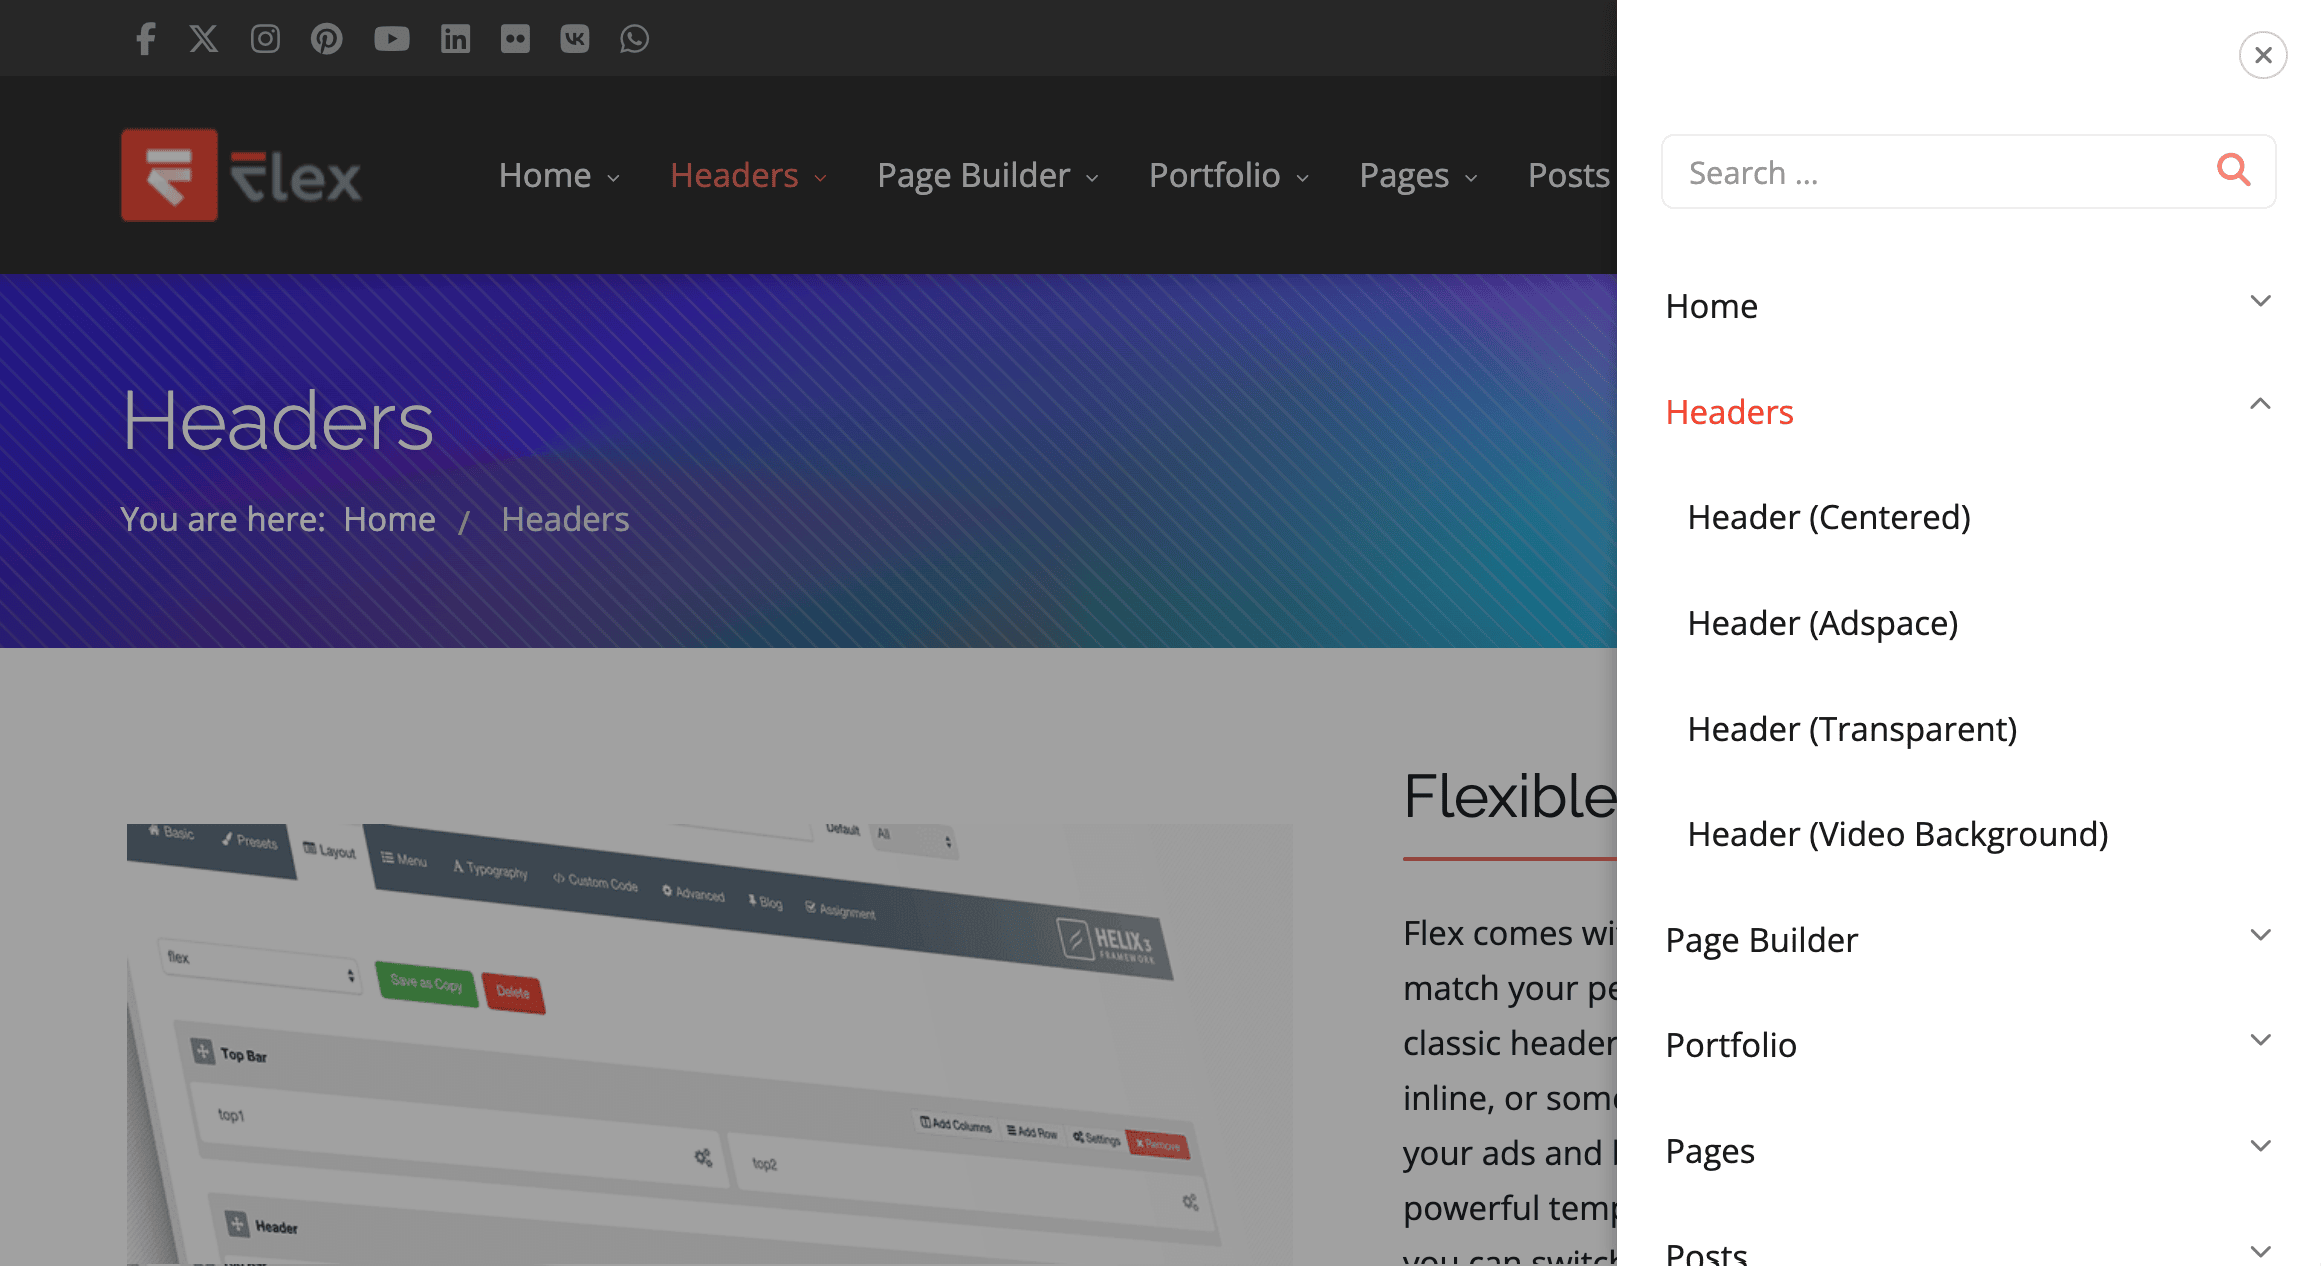Click the Home breadcrumb link
This screenshot has height=1266, width=2321.
pos(389,519)
